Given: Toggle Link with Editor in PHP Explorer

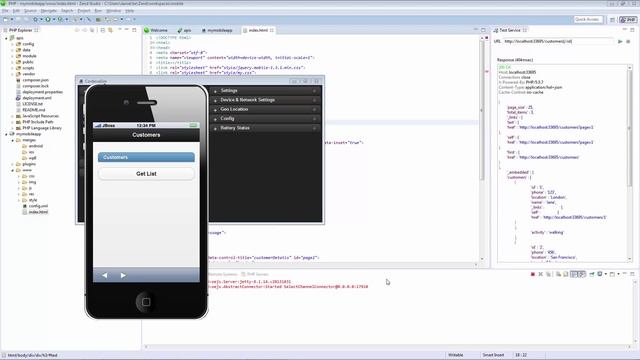Looking at the screenshot, I should coord(111,30).
